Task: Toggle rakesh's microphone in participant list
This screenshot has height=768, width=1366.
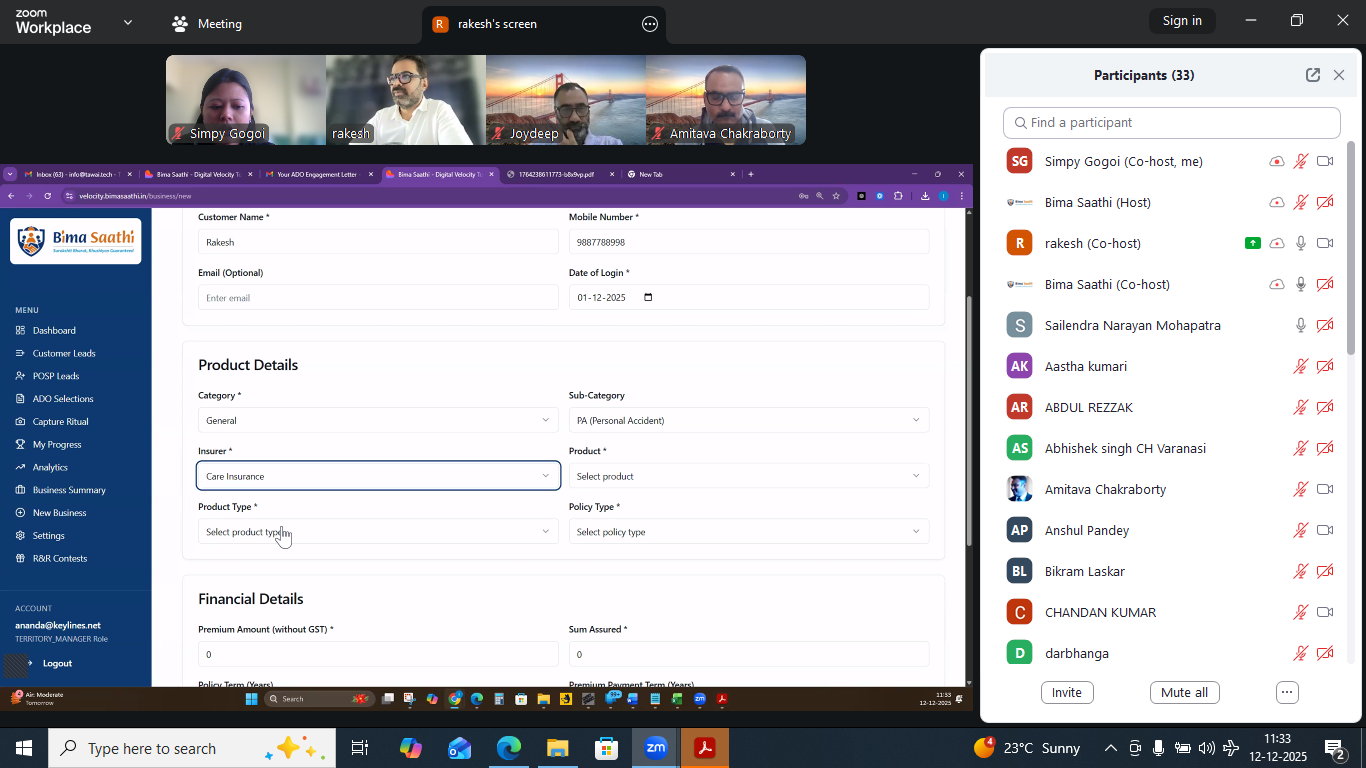Action: [1301, 243]
